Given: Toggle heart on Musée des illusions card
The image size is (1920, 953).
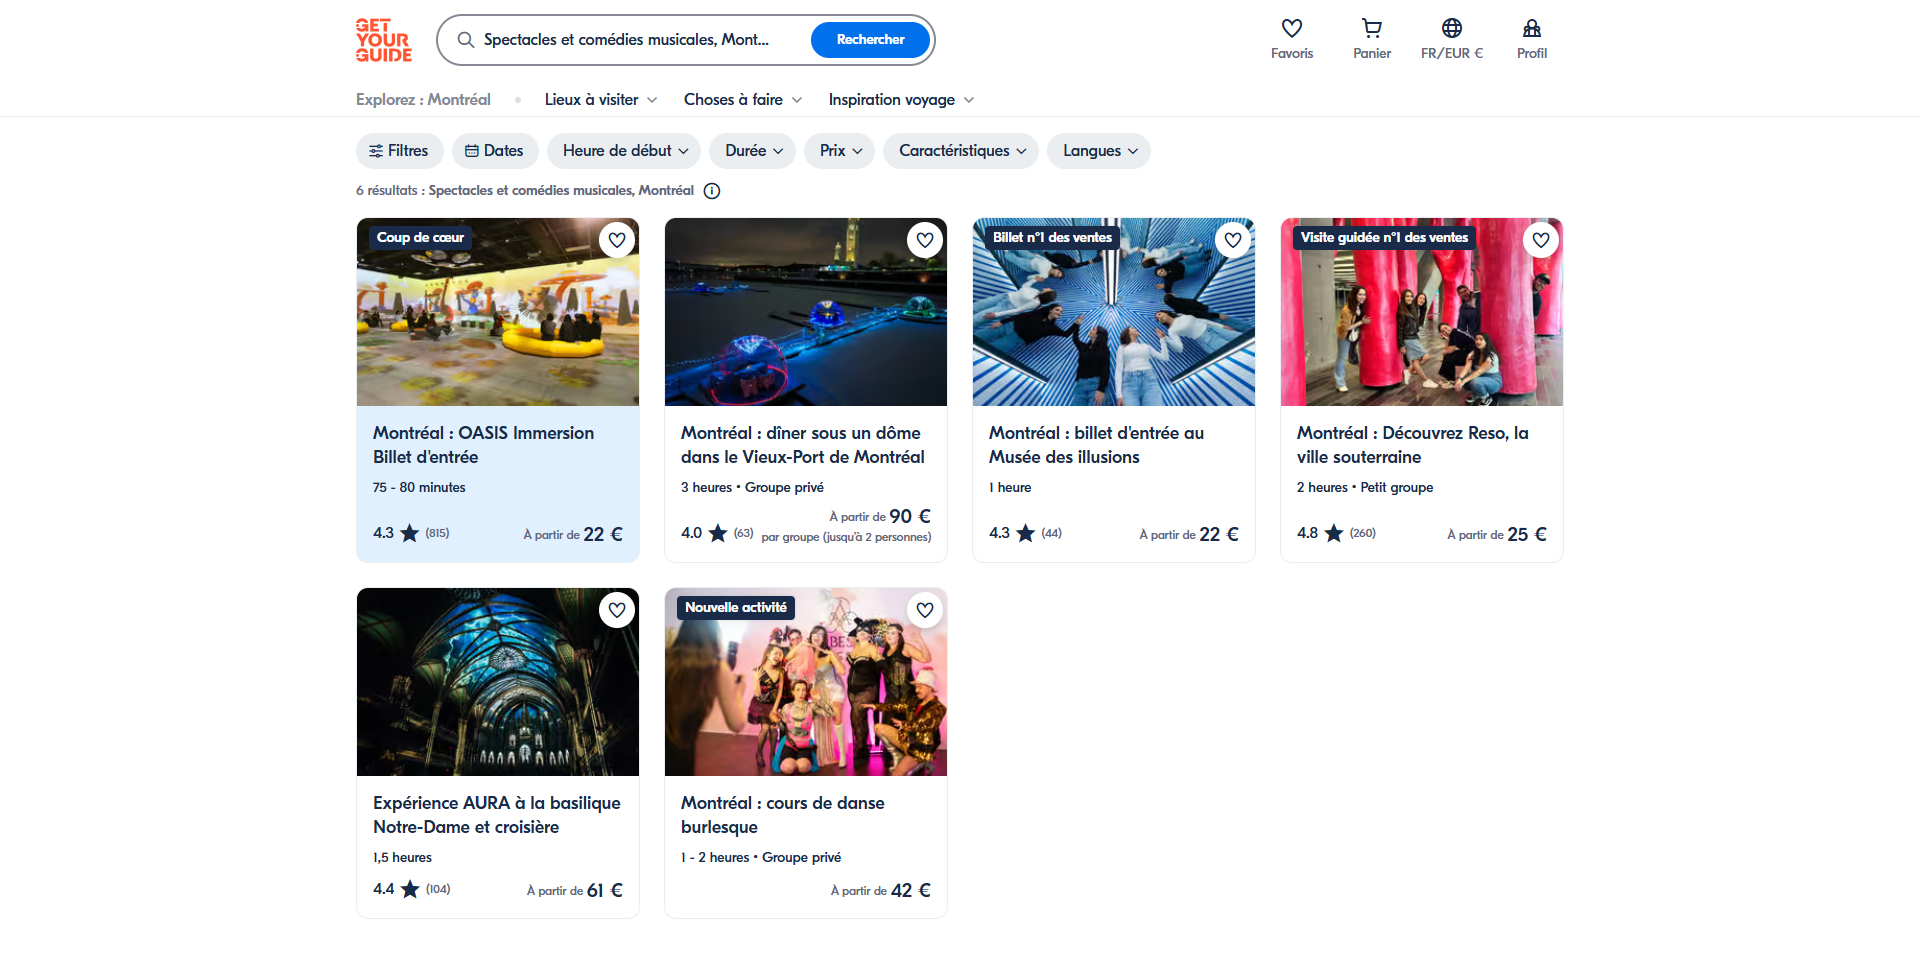Looking at the screenshot, I should click(x=1233, y=240).
